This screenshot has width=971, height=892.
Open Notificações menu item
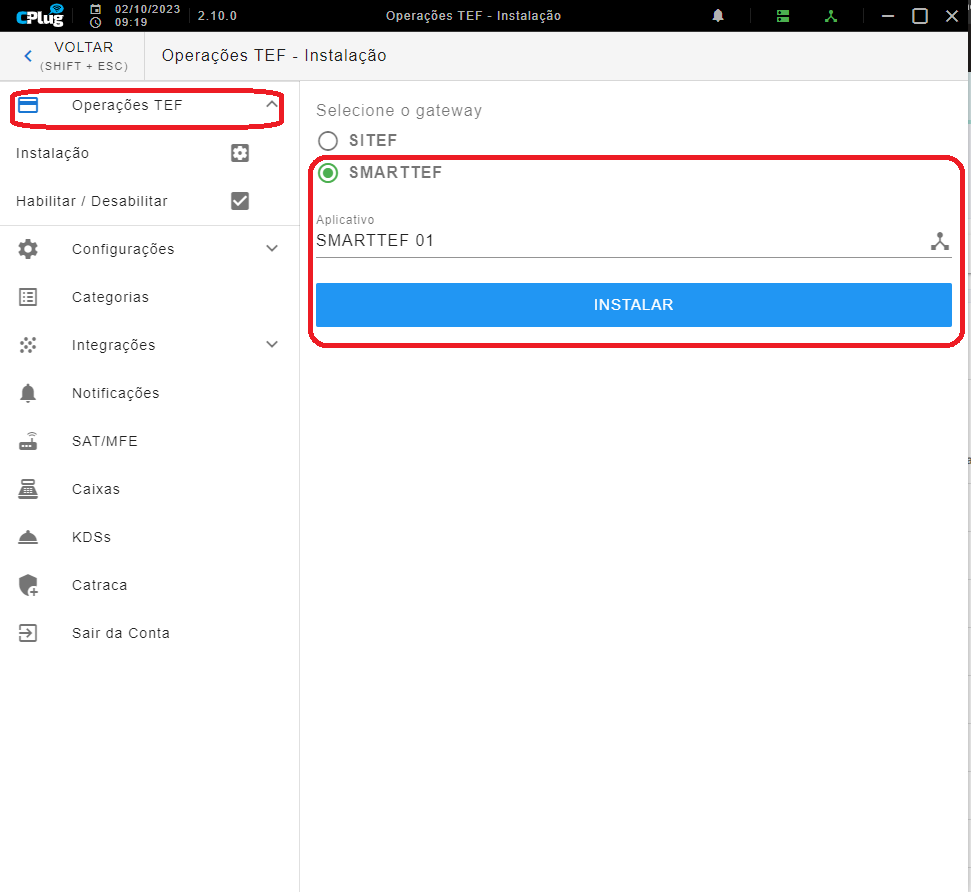tap(149, 393)
